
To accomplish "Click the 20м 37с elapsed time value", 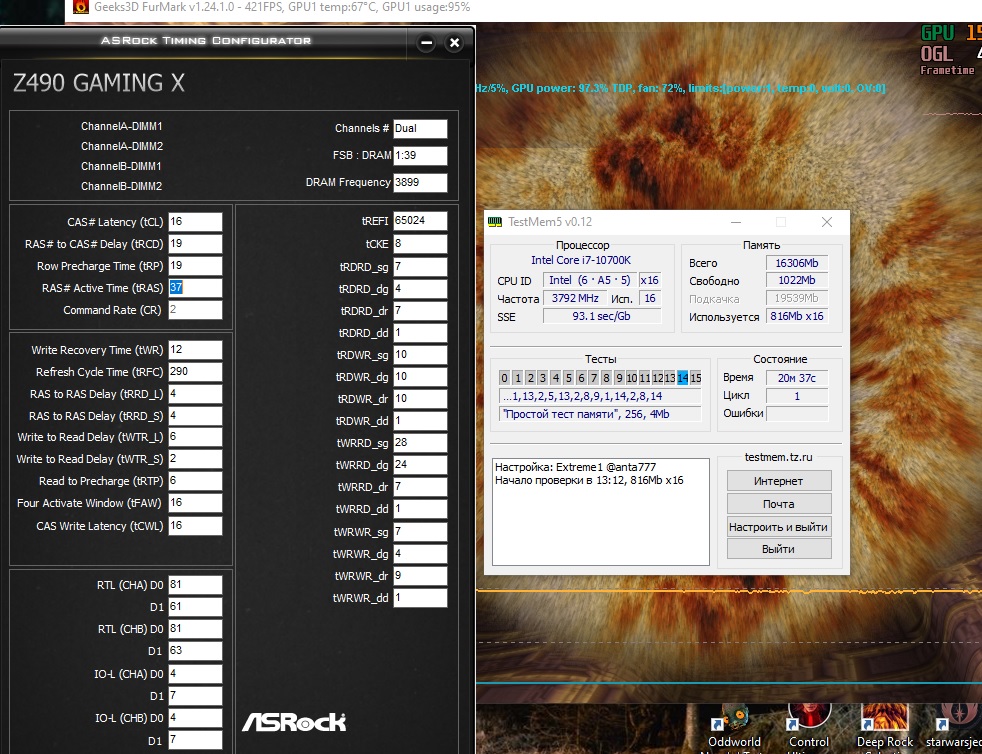I will (x=797, y=378).
